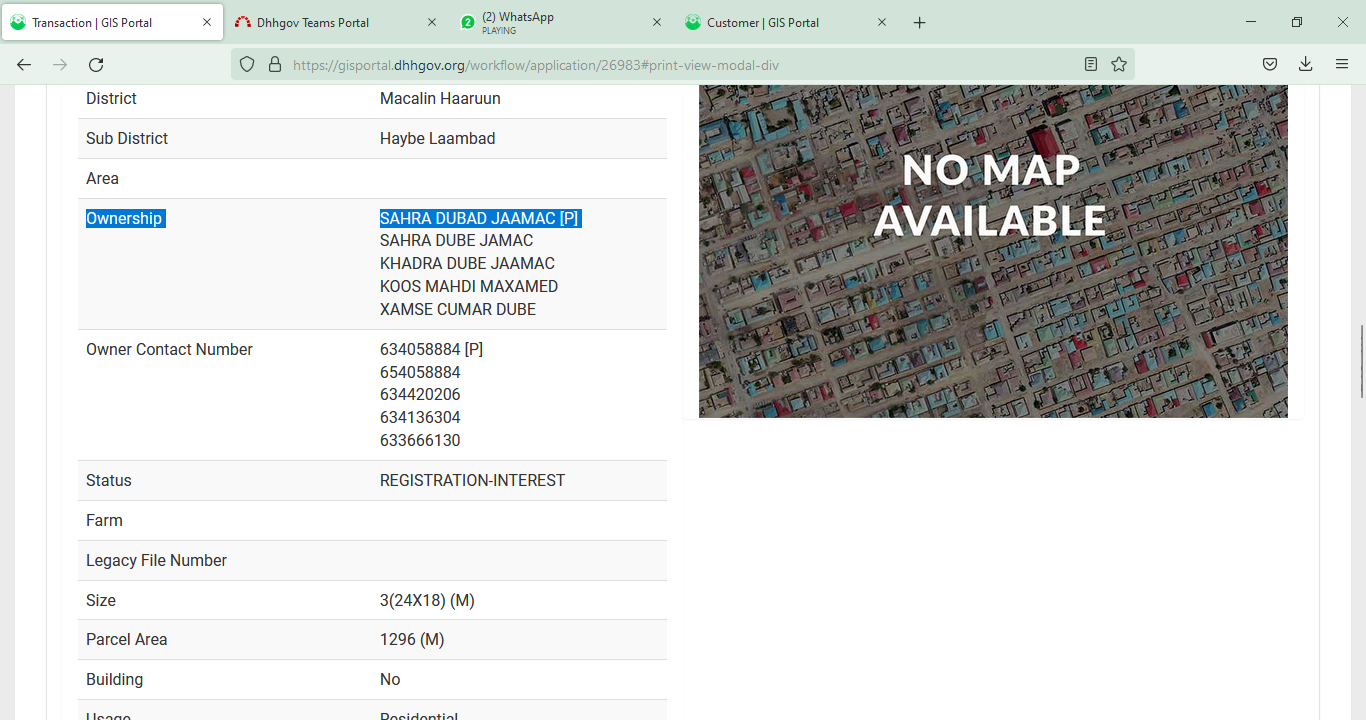Click owner name XAMSE CUMAR DUBE
1366x720 pixels.
(x=458, y=310)
